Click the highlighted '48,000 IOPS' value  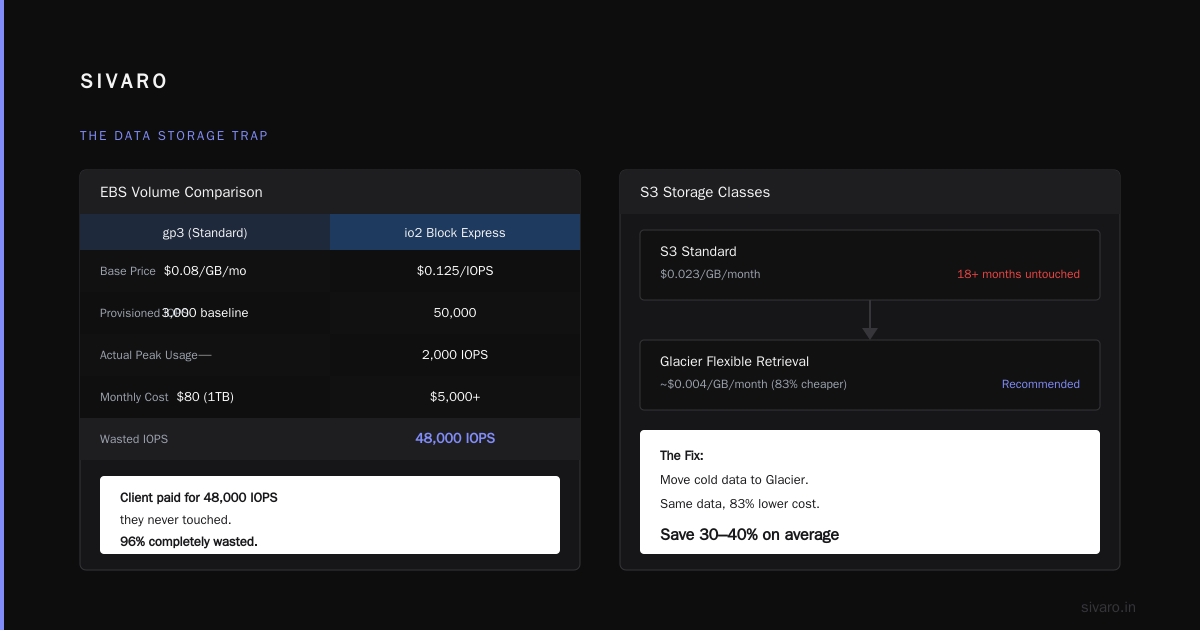[455, 438]
